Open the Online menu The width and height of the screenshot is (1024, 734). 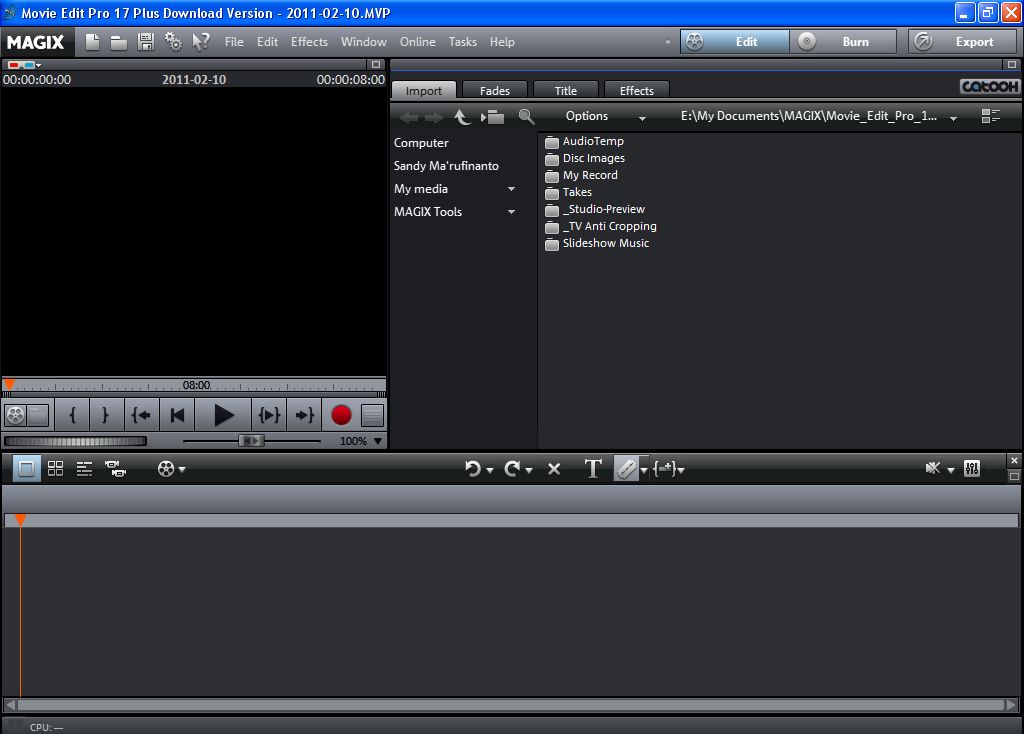point(417,42)
